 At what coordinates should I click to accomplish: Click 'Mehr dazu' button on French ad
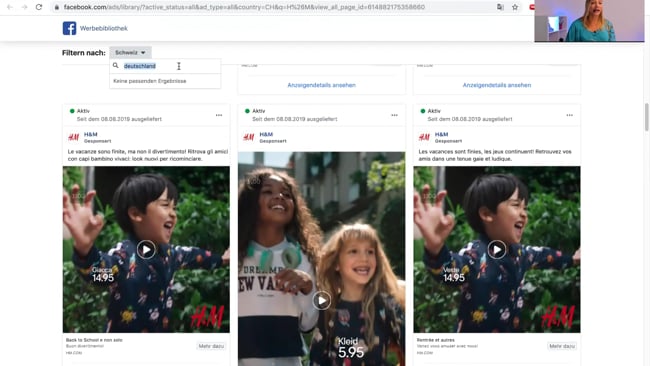click(562, 346)
